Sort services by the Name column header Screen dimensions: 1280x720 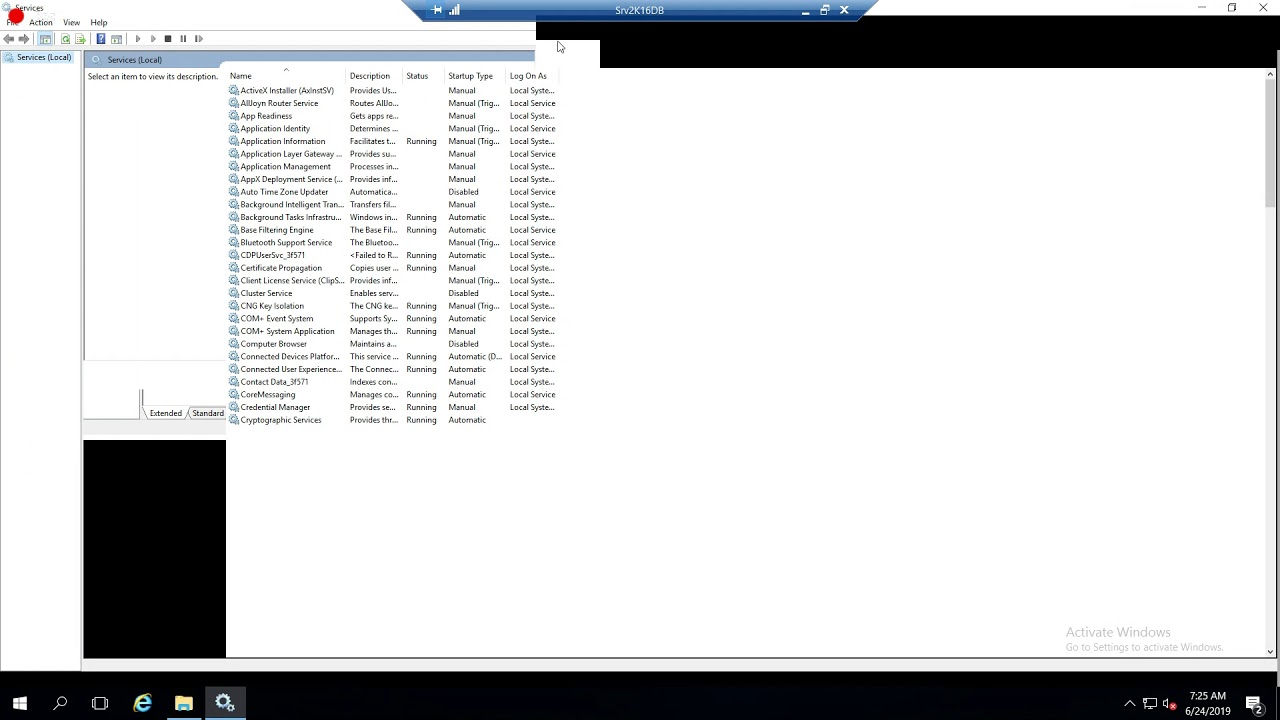(x=286, y=76)
